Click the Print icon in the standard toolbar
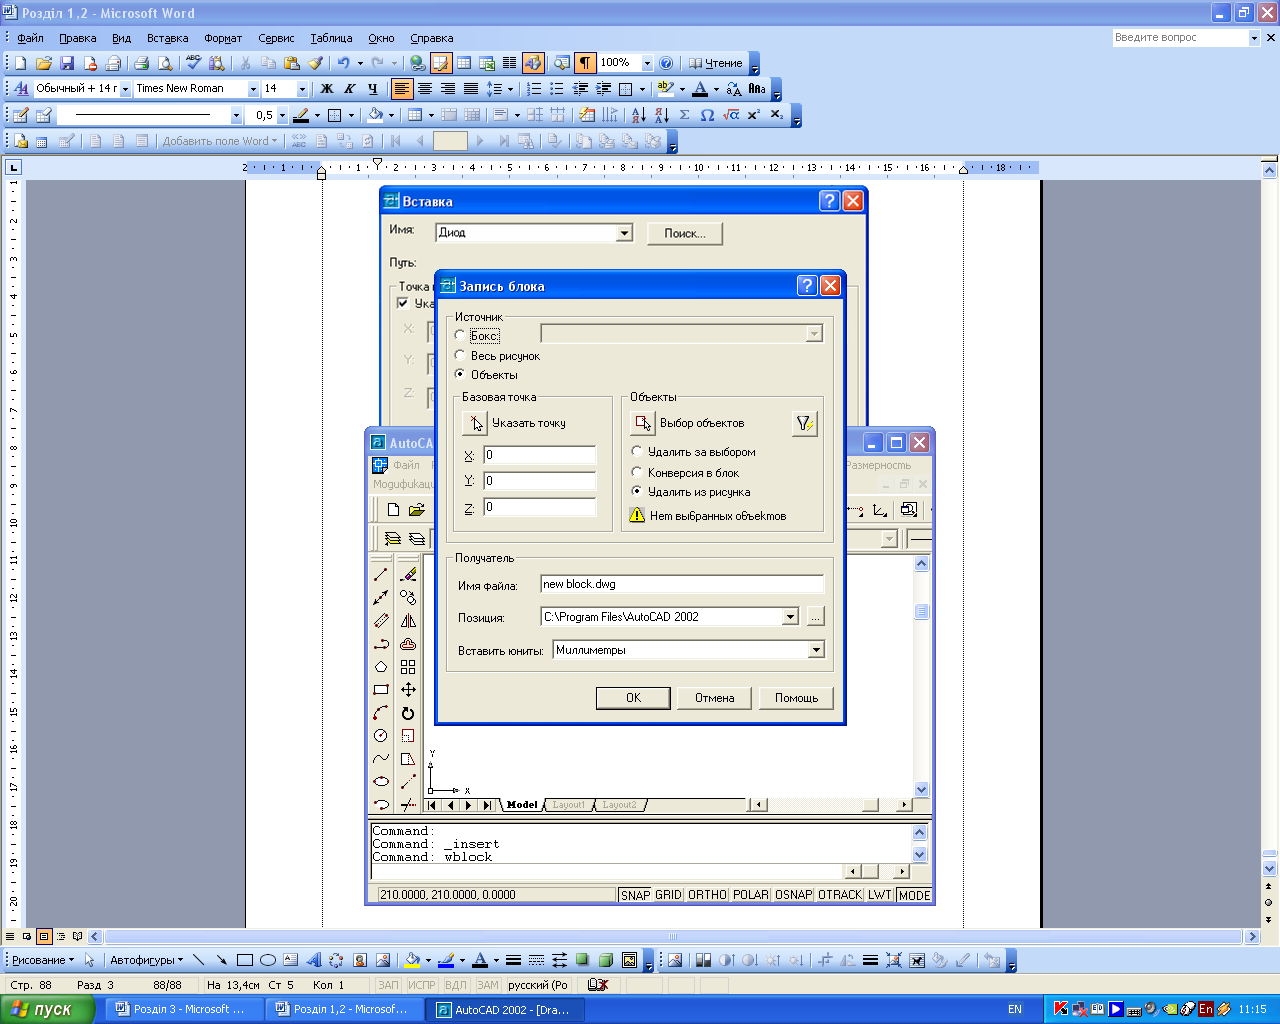This screenshot has height=1024, width=1280. point(141,63)
